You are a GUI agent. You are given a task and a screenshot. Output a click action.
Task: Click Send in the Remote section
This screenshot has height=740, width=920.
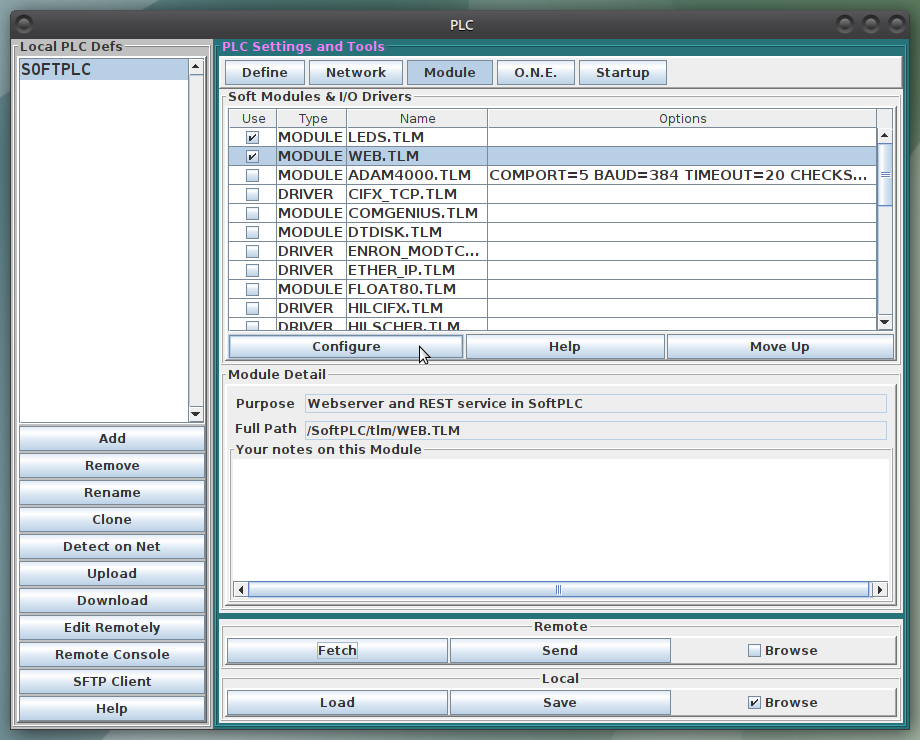(560, 651)
